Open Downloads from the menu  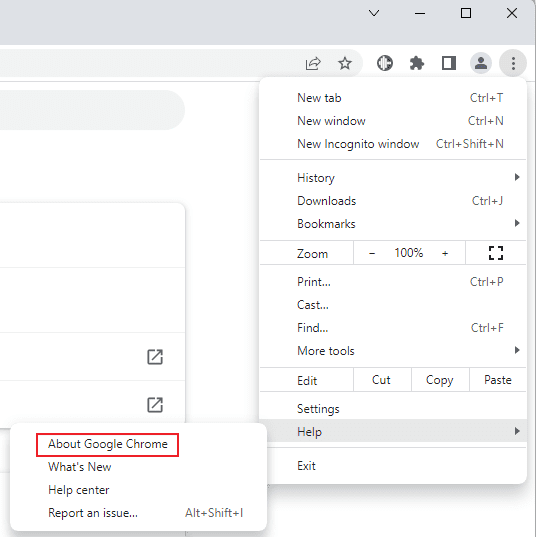tap(393, 201)
